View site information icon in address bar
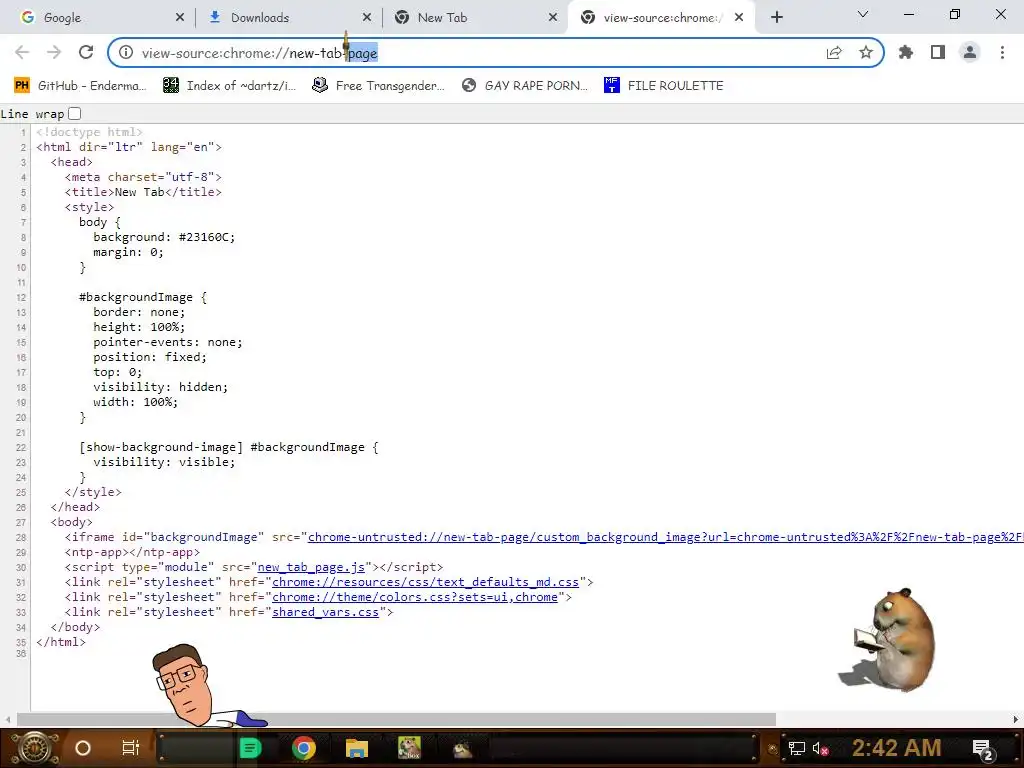Screen dimensions: 1024x768 [x=126, y=53]
